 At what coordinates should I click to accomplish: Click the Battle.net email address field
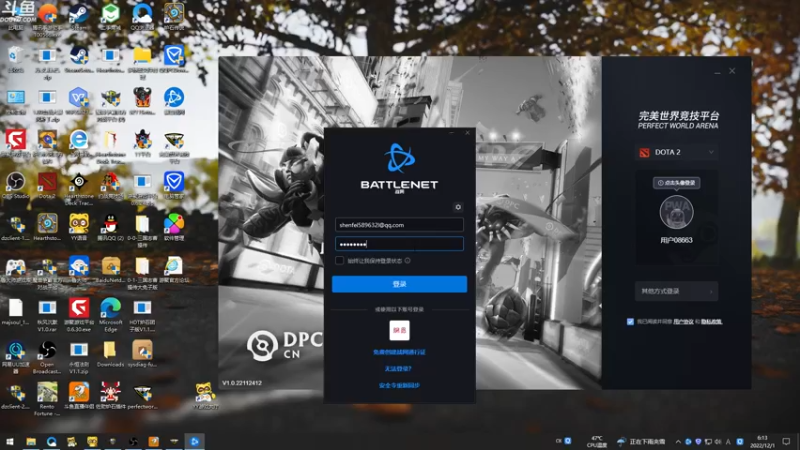399,224
